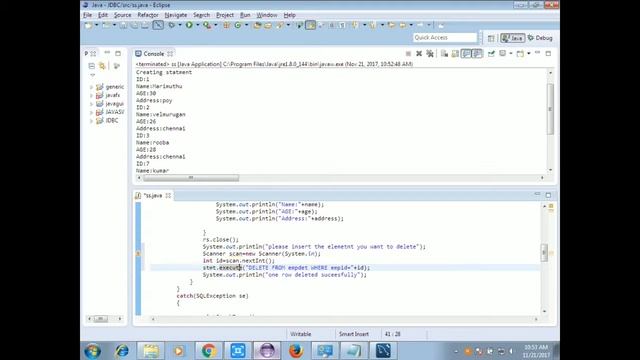
Task: Switch to the Debug perspective
Action: [x=540, y=38]
